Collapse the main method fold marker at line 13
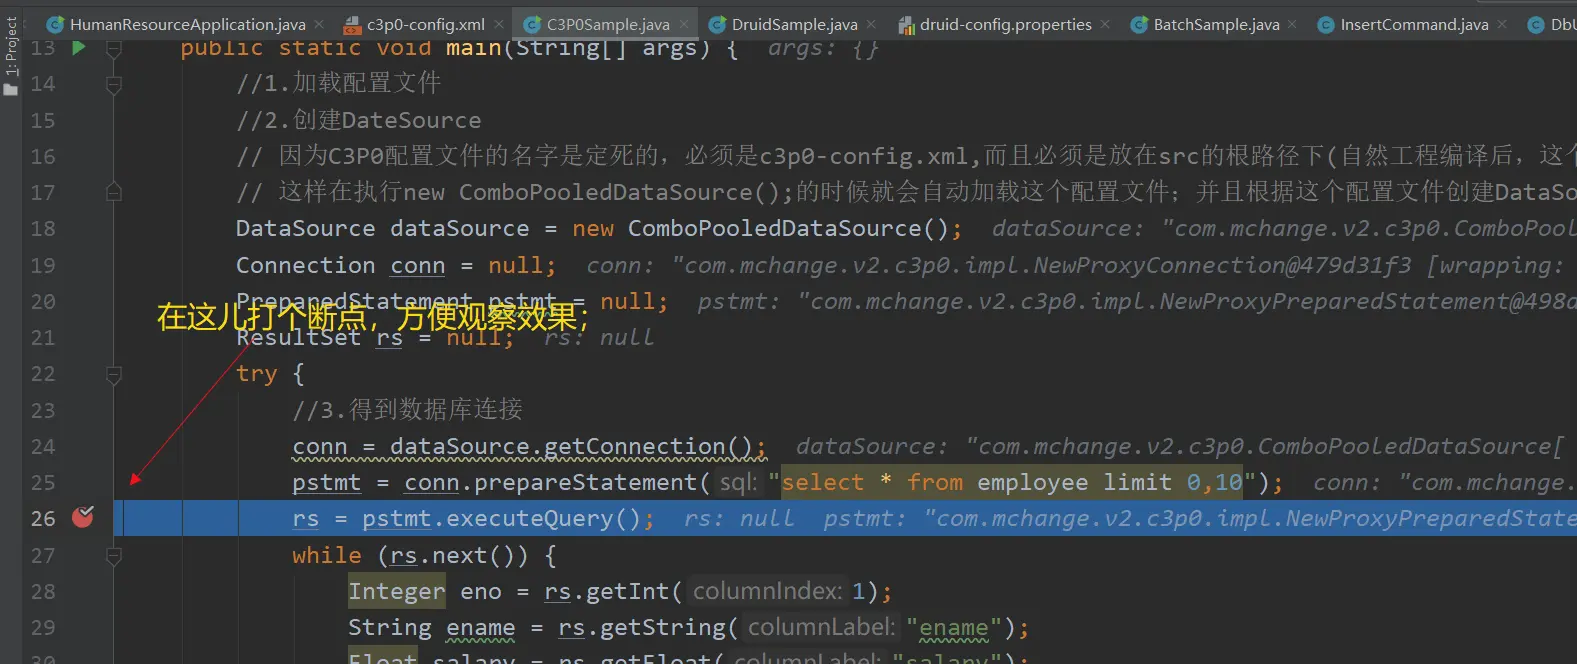Screen dimensions: 1577x664 coord(114,48)
